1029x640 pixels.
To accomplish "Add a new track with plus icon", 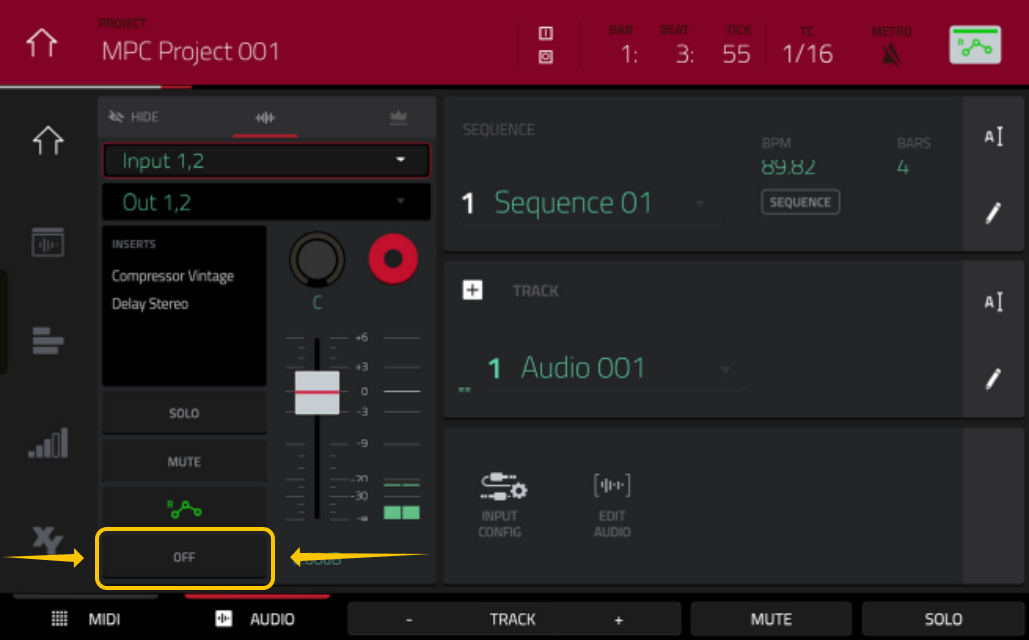I will (472, 290).
